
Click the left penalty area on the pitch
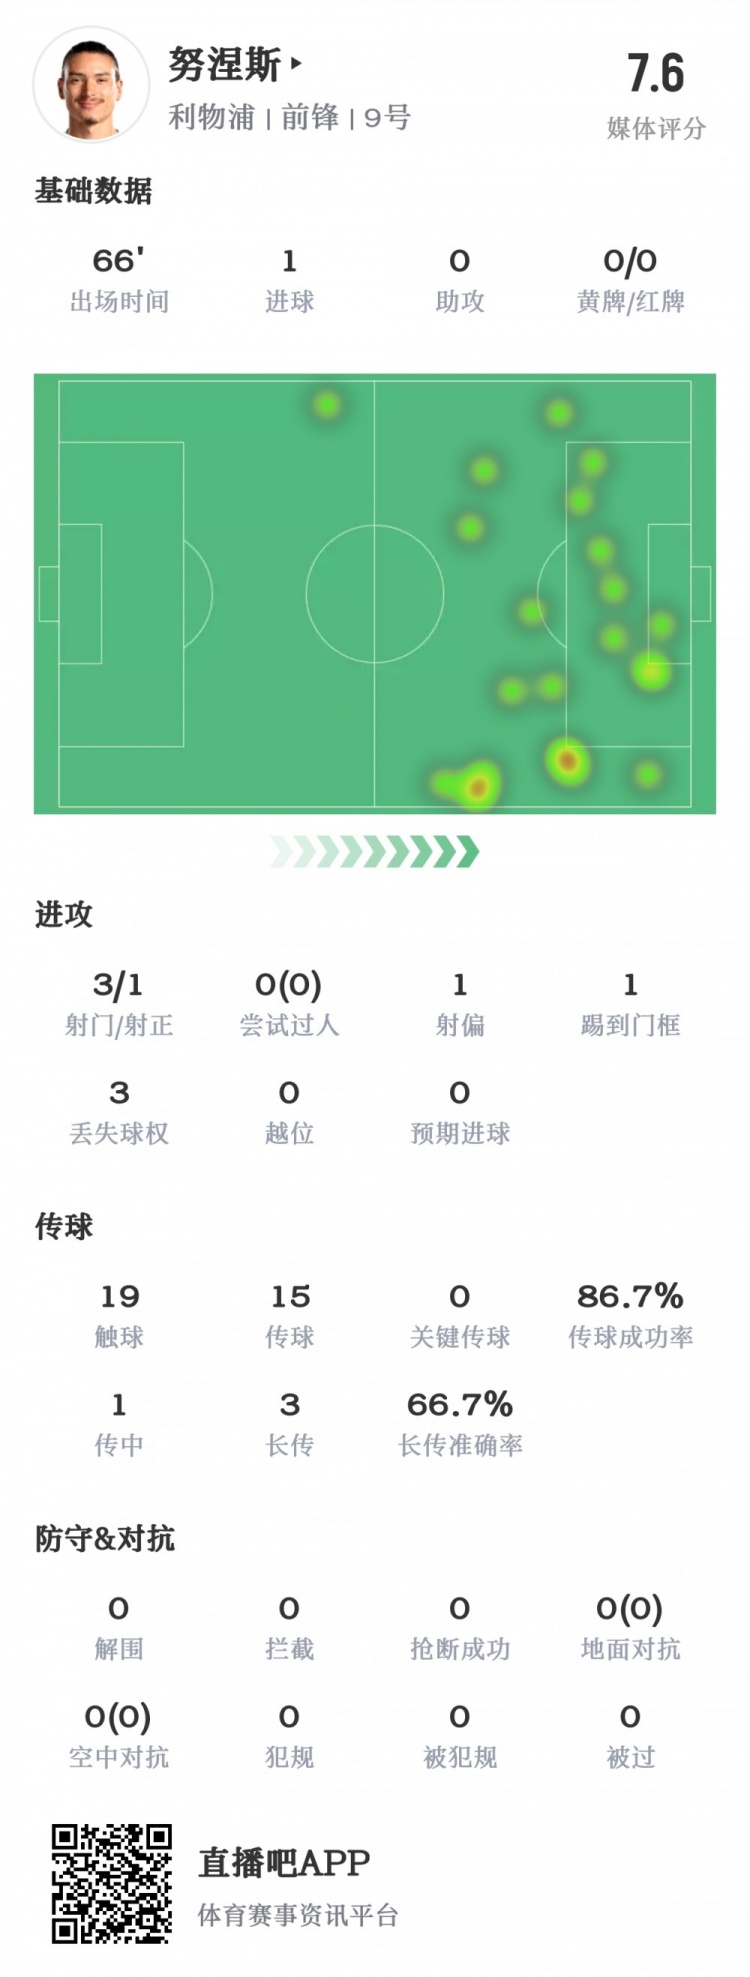coord(121,593)
